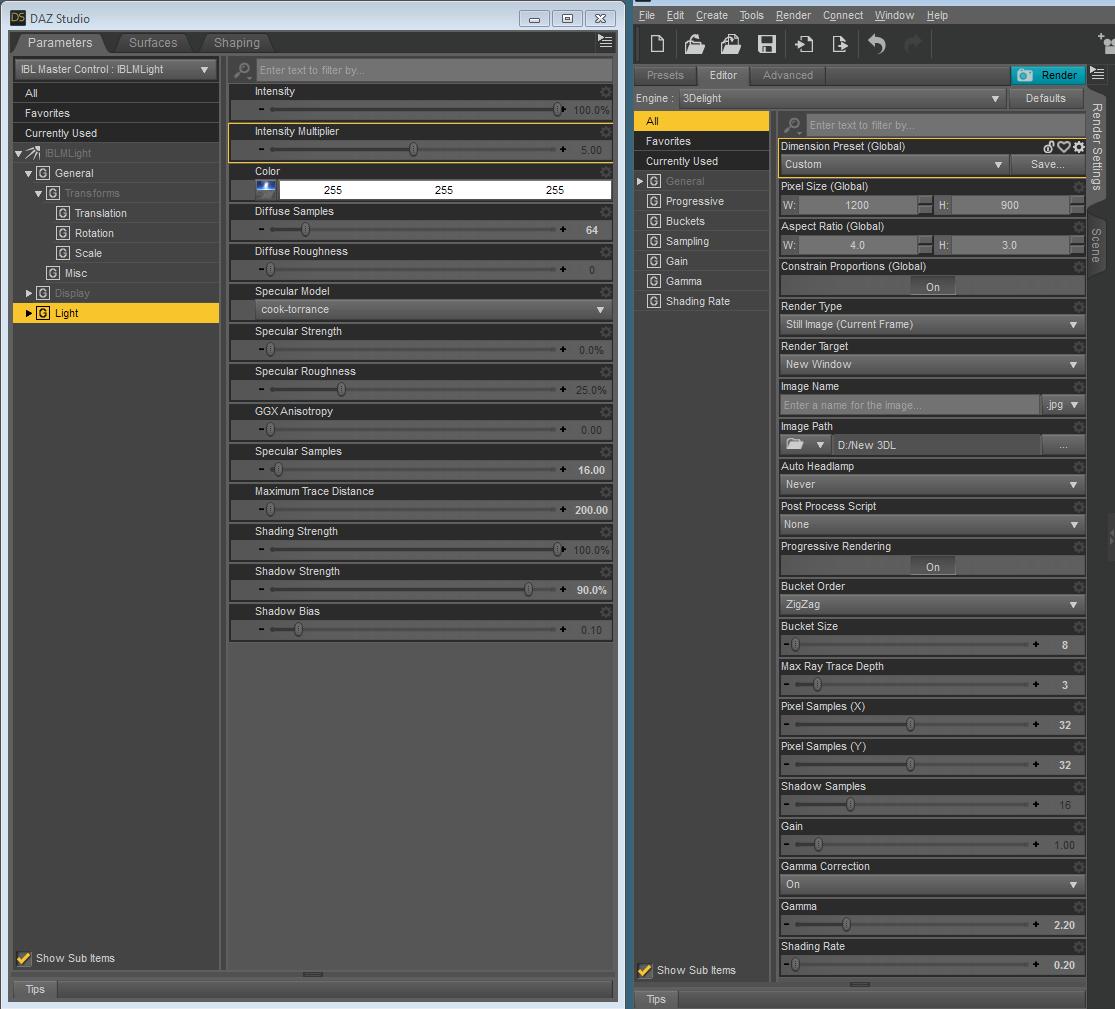Open Render Type dropdown
Screen dimensions: 1115x1009
932,324
